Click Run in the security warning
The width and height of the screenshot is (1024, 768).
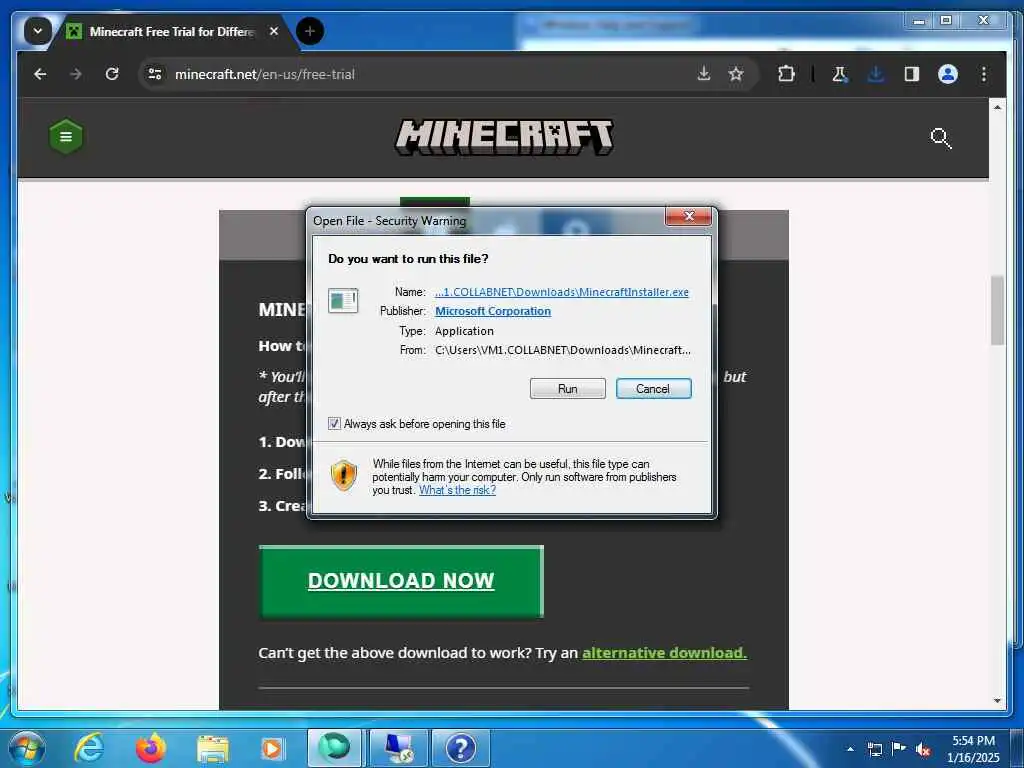click(x=568, y=389)
